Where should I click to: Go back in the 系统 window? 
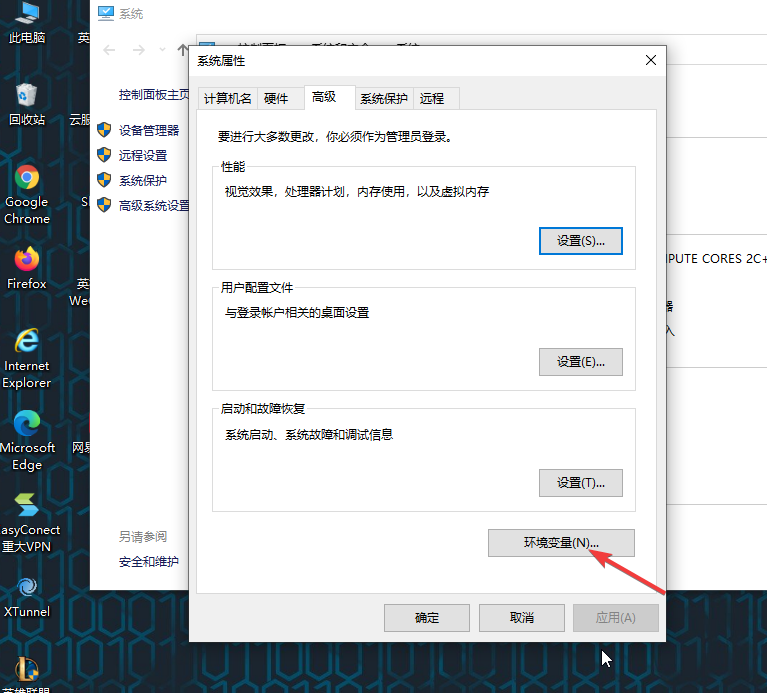pos(109,50)
